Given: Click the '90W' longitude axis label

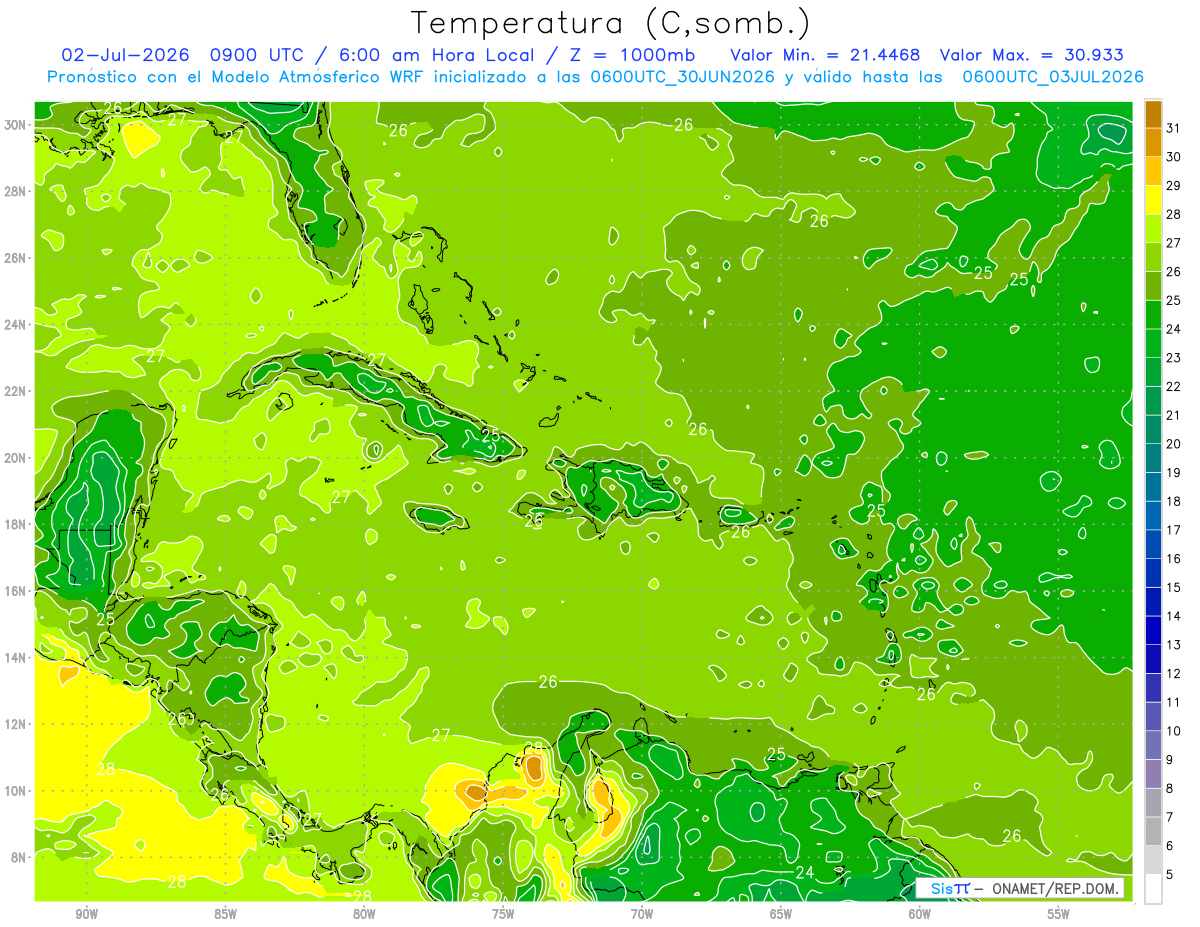Looking at the screenshot, I should click(86, 914).
